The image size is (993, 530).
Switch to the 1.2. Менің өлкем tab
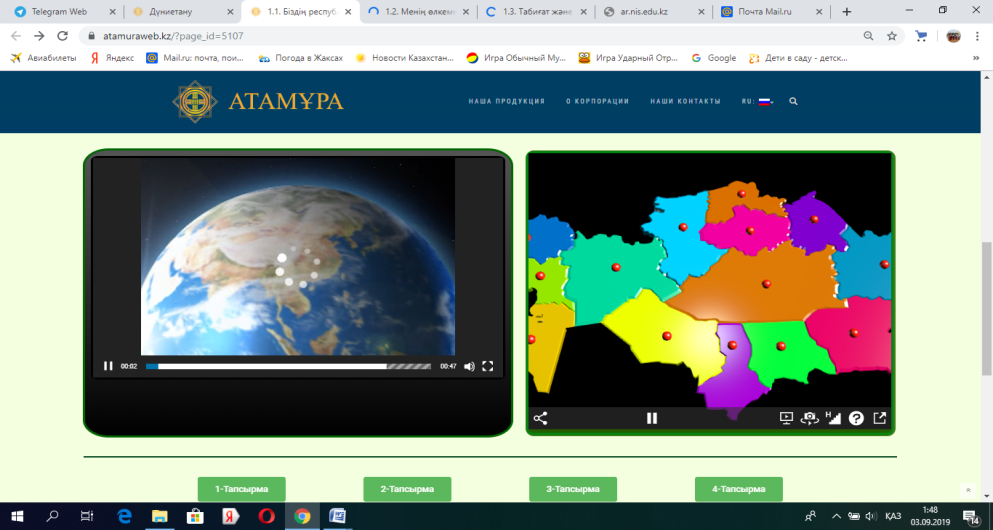(x=419, y=11)
